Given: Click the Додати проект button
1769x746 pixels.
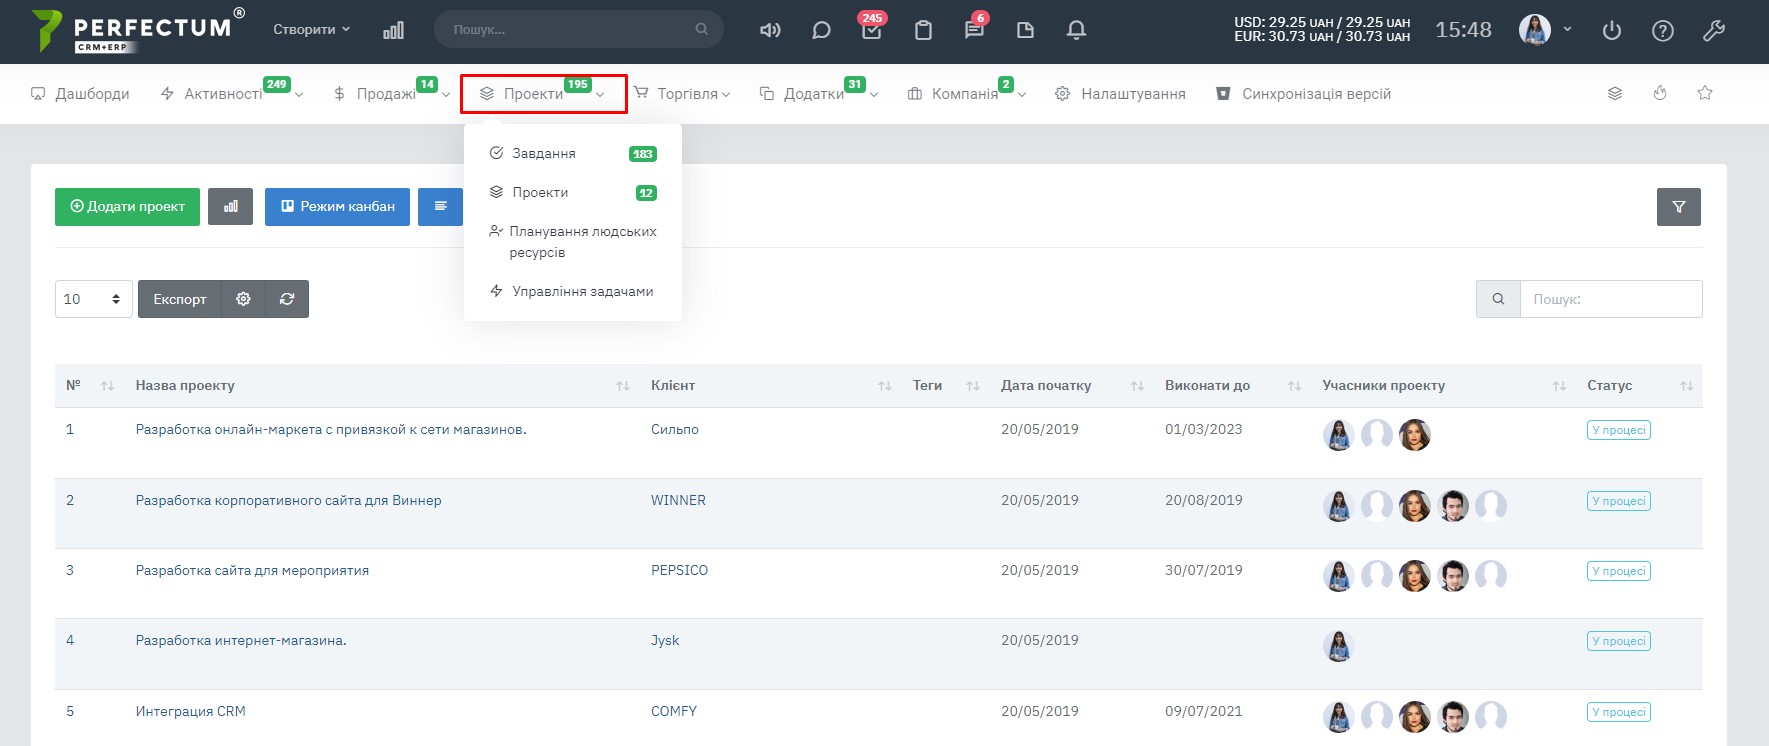Looking at the screenshot, I should (127, 207).
